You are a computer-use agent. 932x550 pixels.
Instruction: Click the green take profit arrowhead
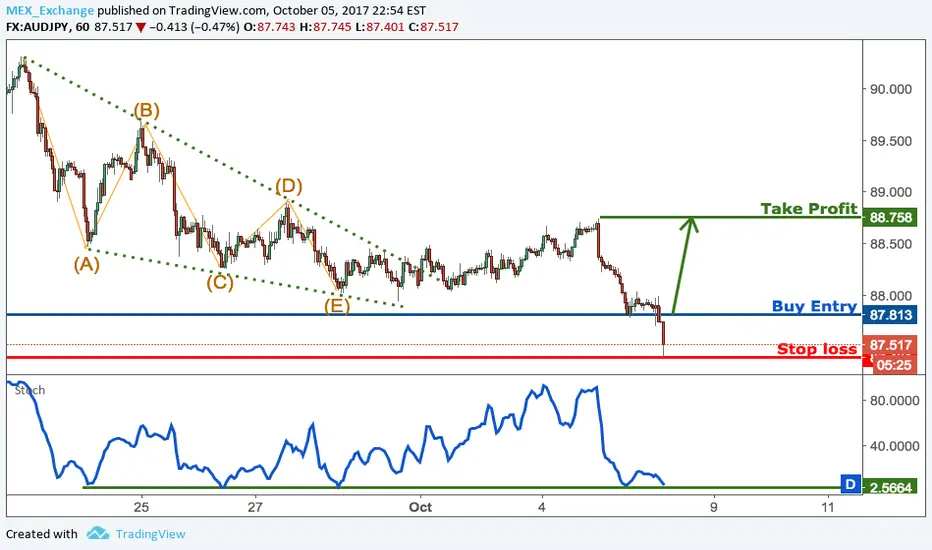690,224
